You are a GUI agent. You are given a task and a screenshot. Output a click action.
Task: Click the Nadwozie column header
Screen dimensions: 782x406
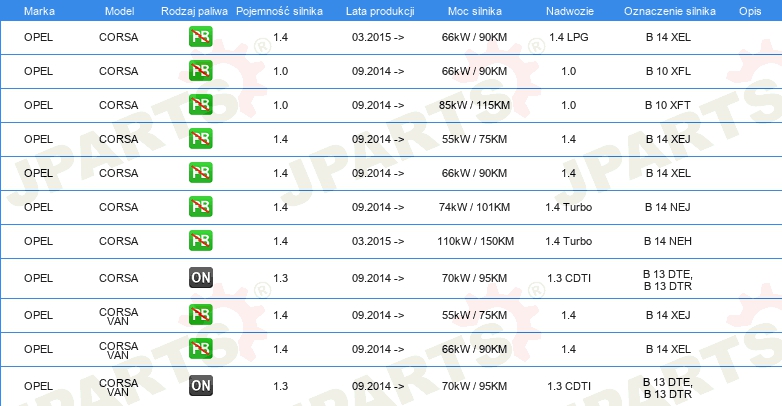(570, 11)
